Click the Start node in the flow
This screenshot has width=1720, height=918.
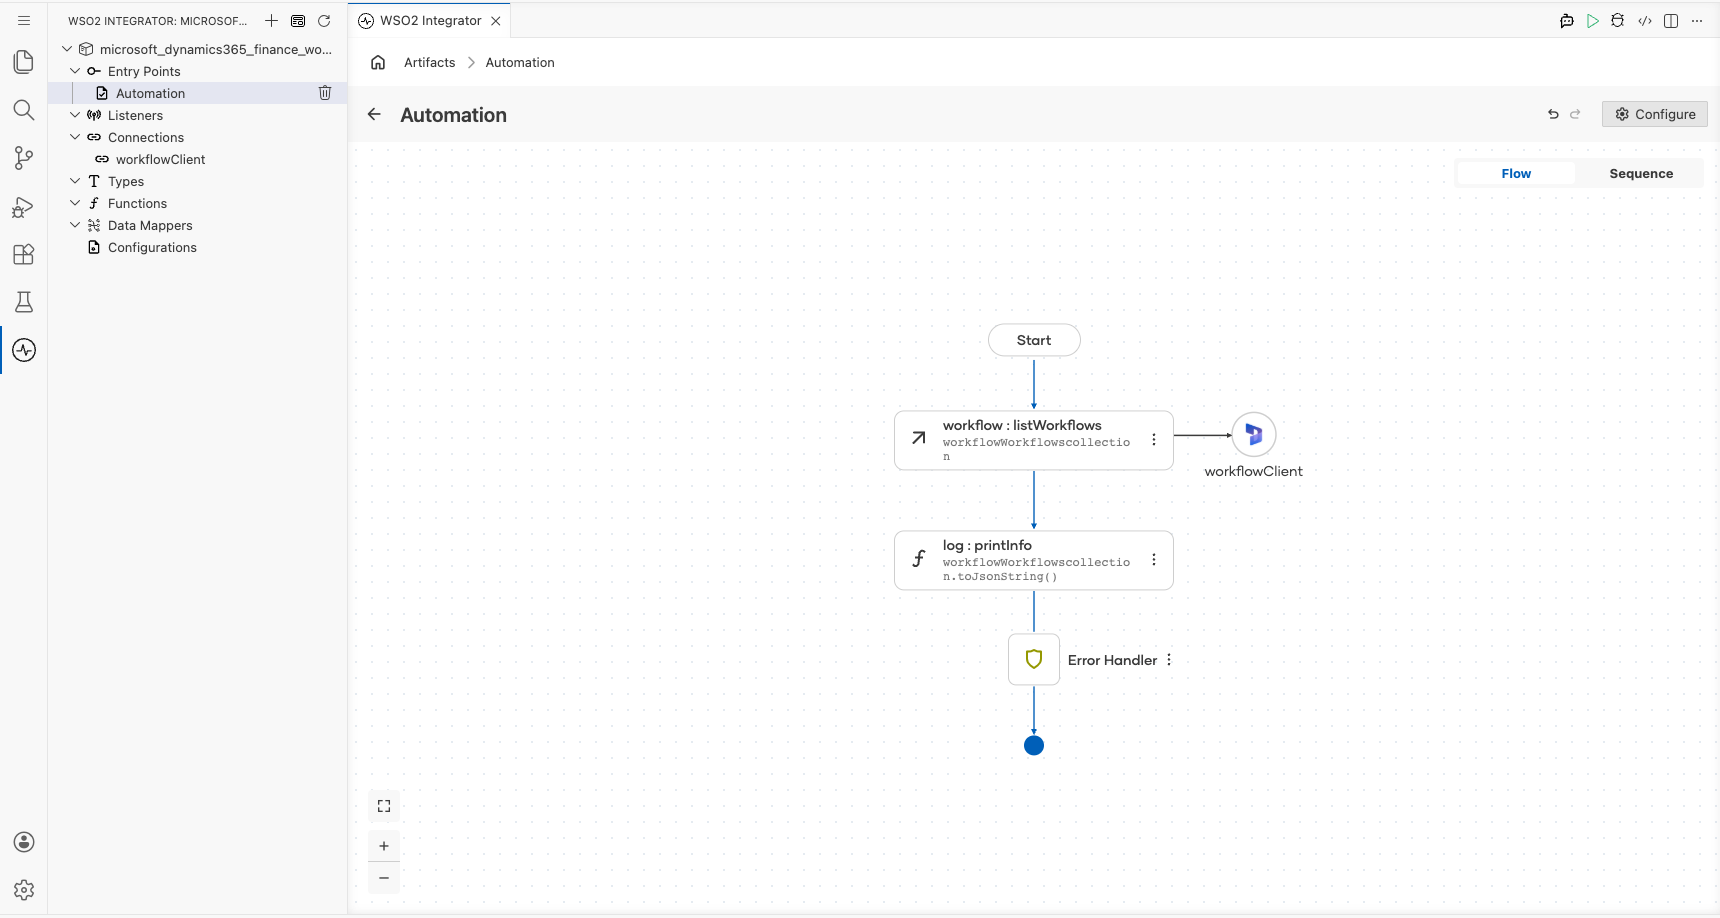[1034, 340]
